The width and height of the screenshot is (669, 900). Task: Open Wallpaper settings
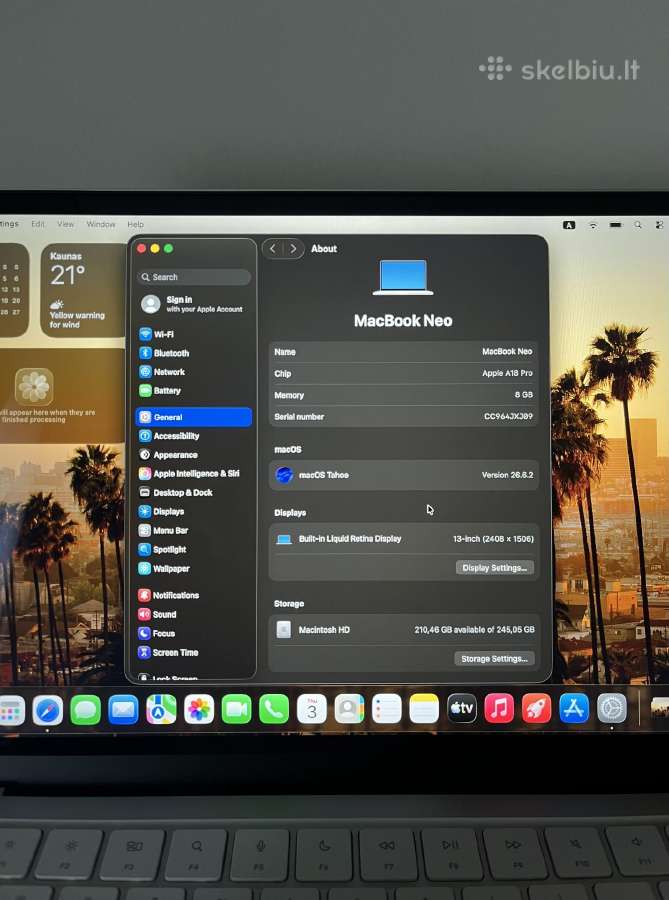(194, 569)
